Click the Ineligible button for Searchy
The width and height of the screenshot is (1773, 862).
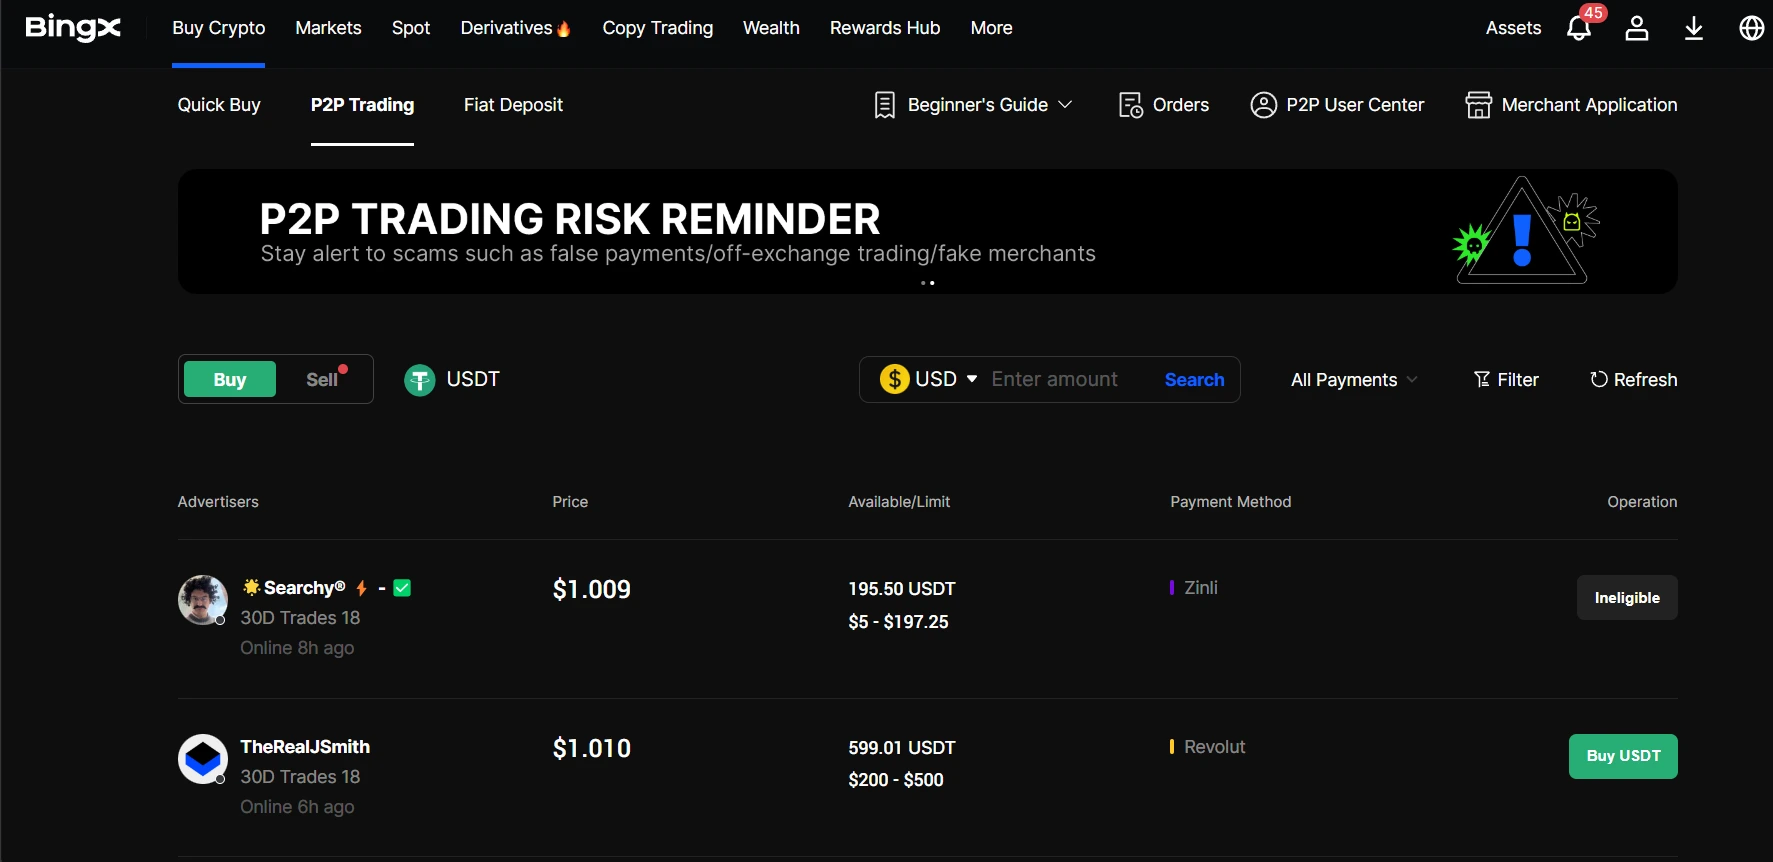[1627, 598]
